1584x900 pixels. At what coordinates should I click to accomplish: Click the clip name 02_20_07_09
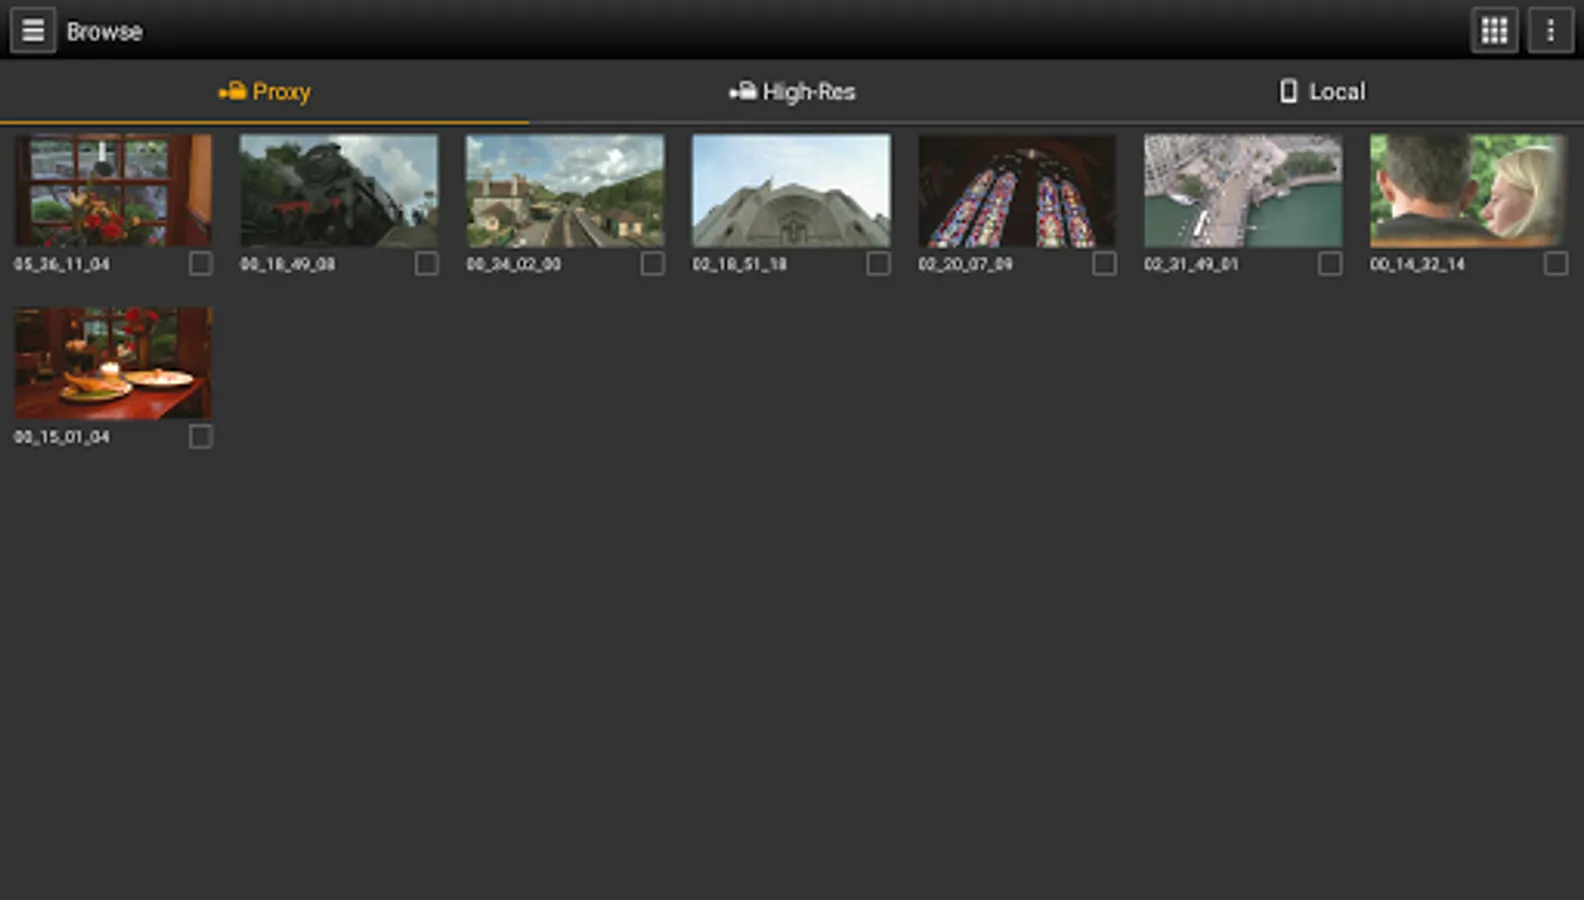point(965,264)
